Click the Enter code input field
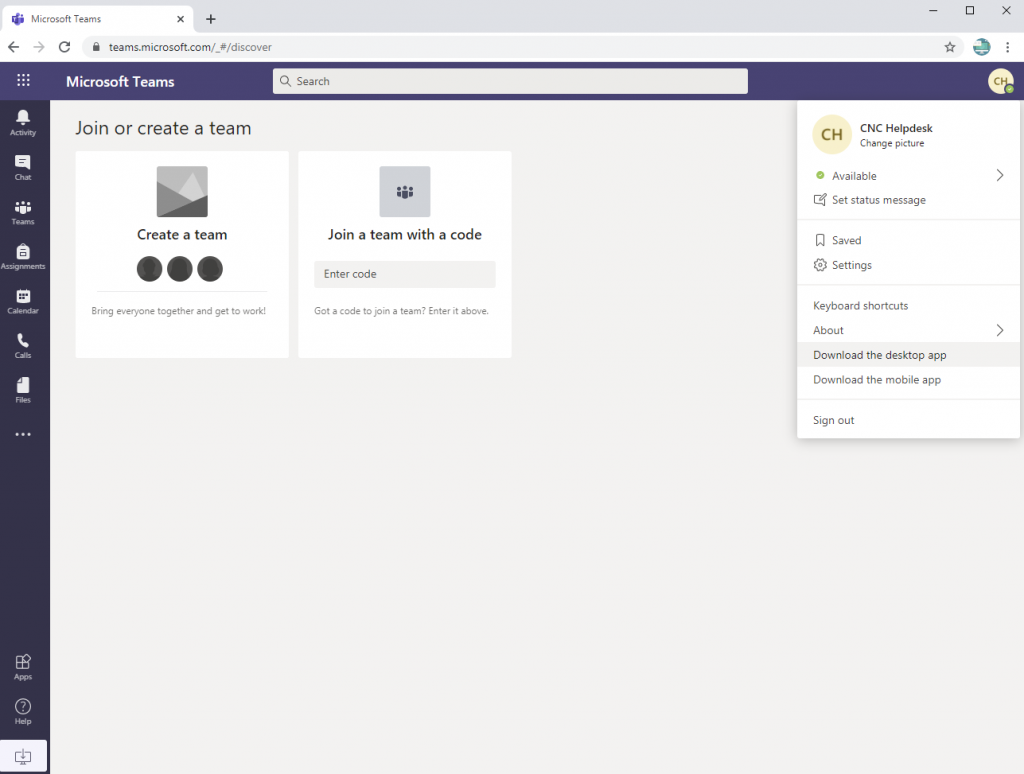Screen dimensions: 1024x774 click(404, 274)
